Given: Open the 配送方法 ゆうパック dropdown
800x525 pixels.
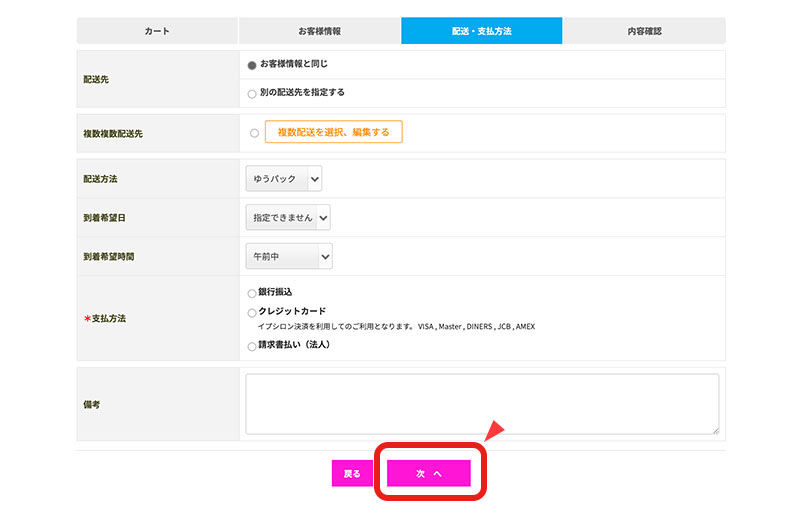Looking at the screenshot, I should tap(284, 179).
